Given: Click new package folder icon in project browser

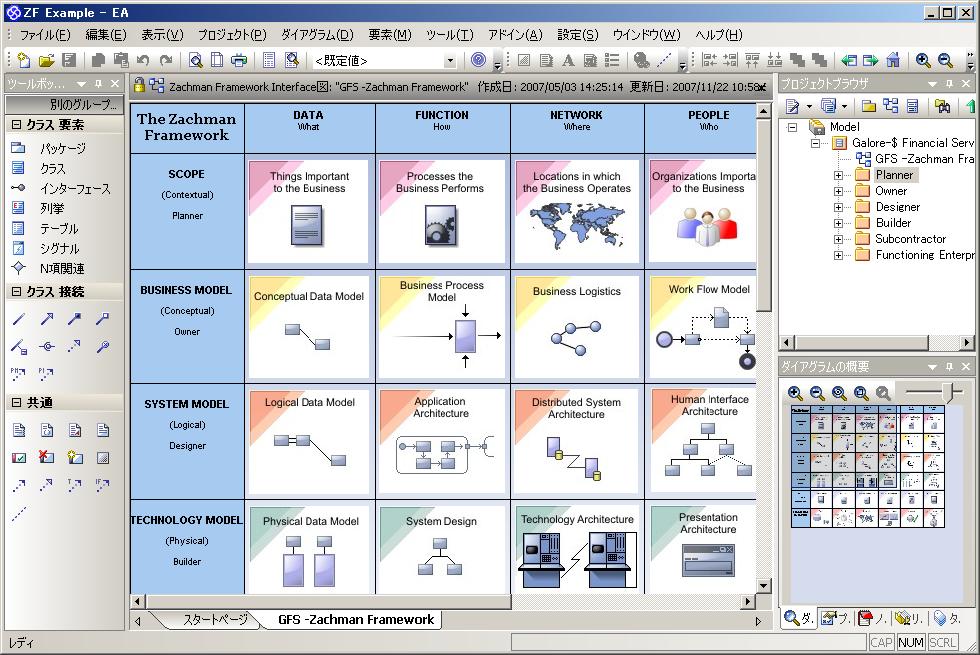Looking at the screenshot, I should (869, 106).
